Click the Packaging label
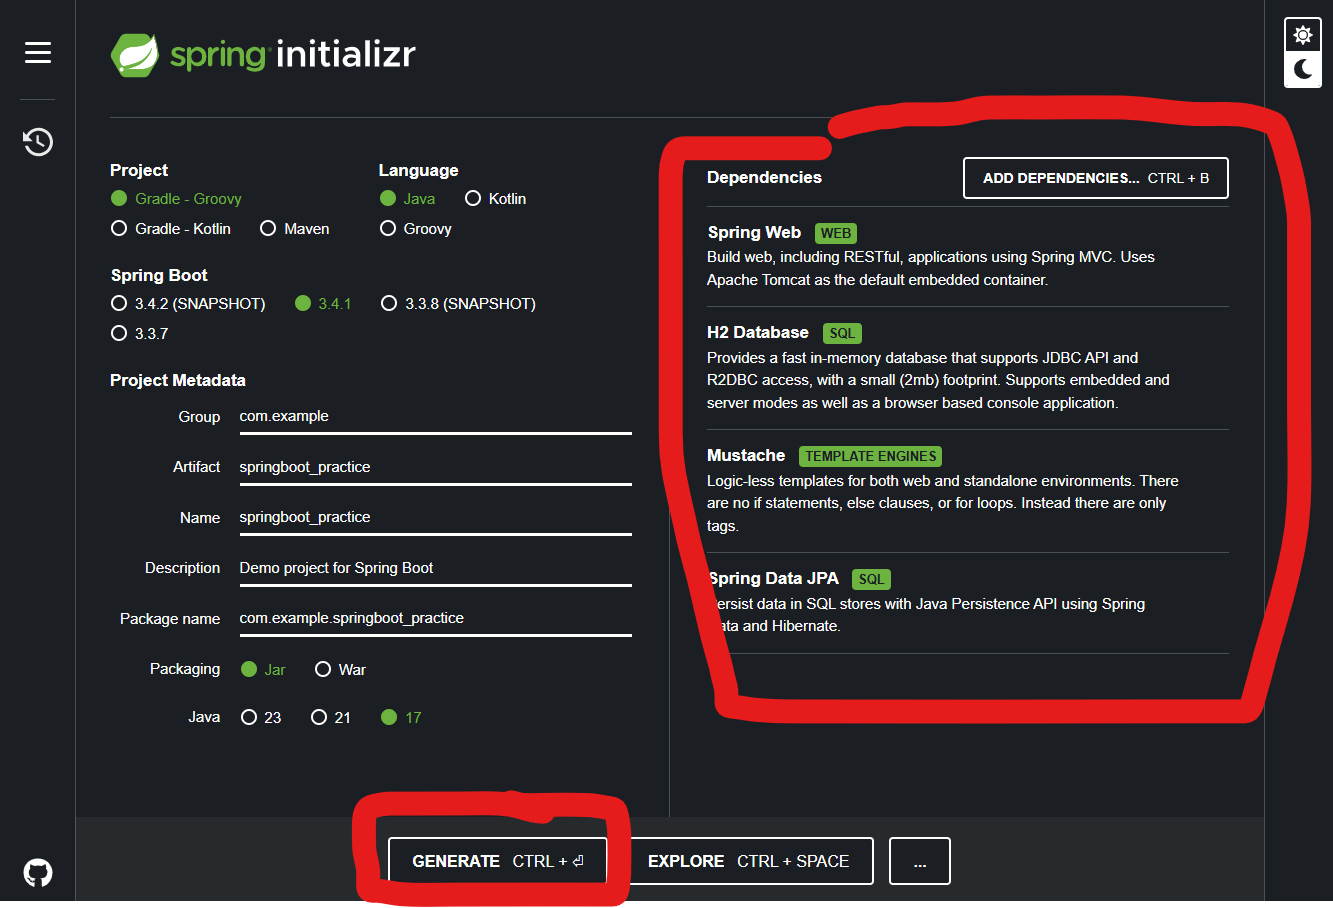The width and height of the screenshot is (1333, 908). 185,669
